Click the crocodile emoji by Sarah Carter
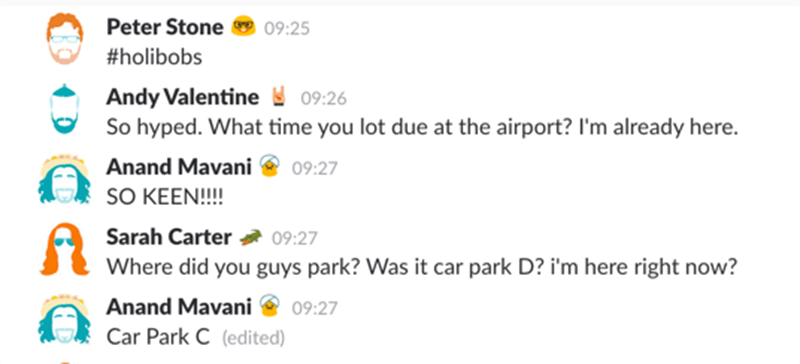 click(x=251, y=237)
